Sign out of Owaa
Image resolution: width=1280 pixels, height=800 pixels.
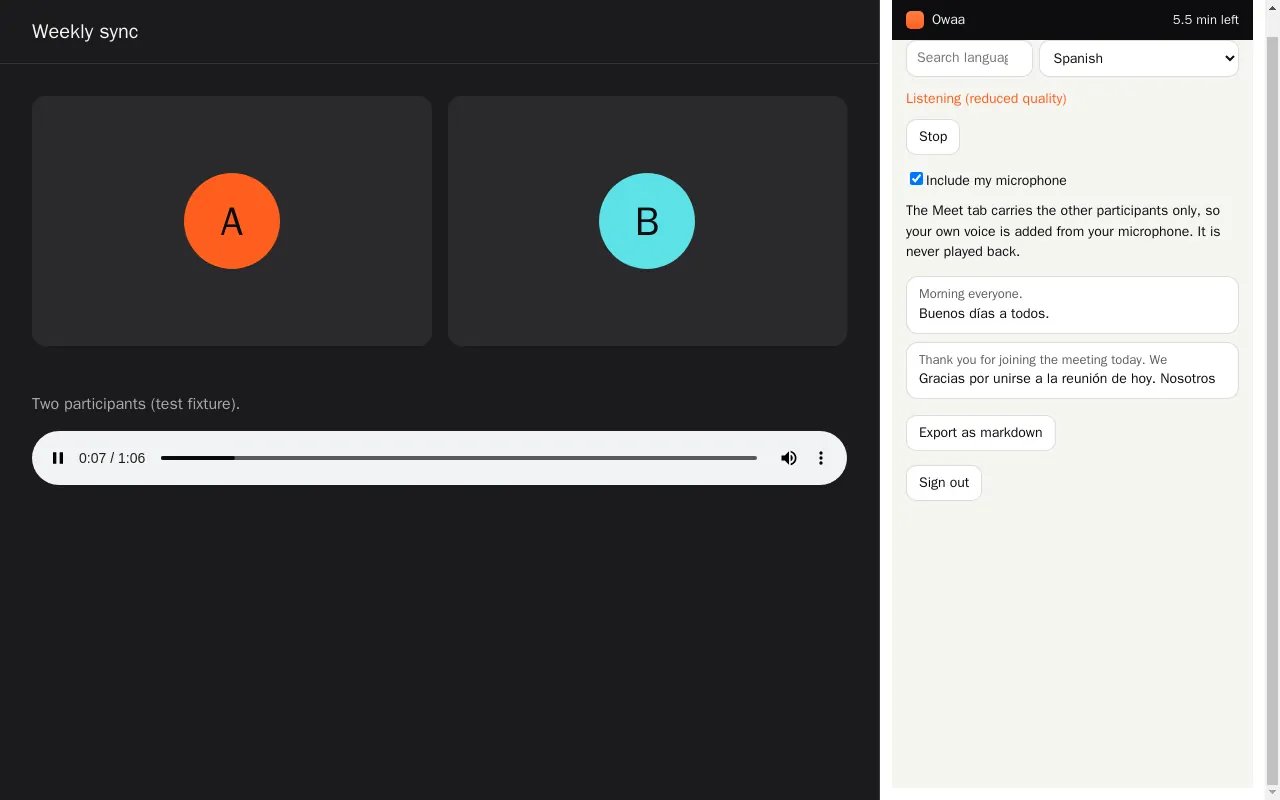tap(944, 483)
